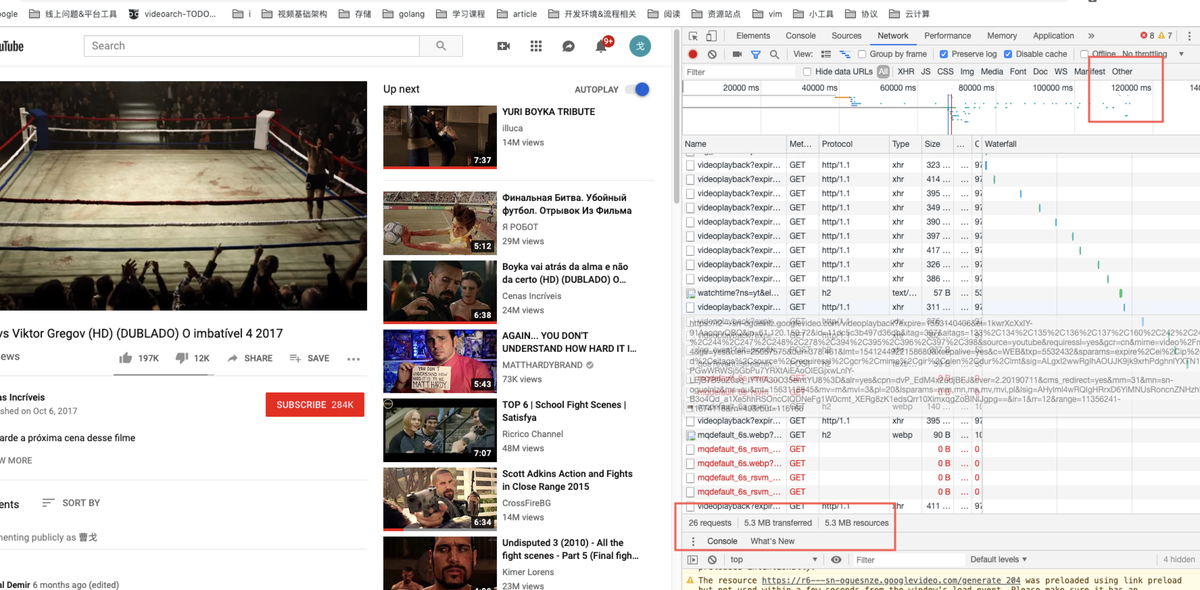Check the Hide data URLs checkbox
This screenshot has width=1200, height=590.
tap(807, 72)
